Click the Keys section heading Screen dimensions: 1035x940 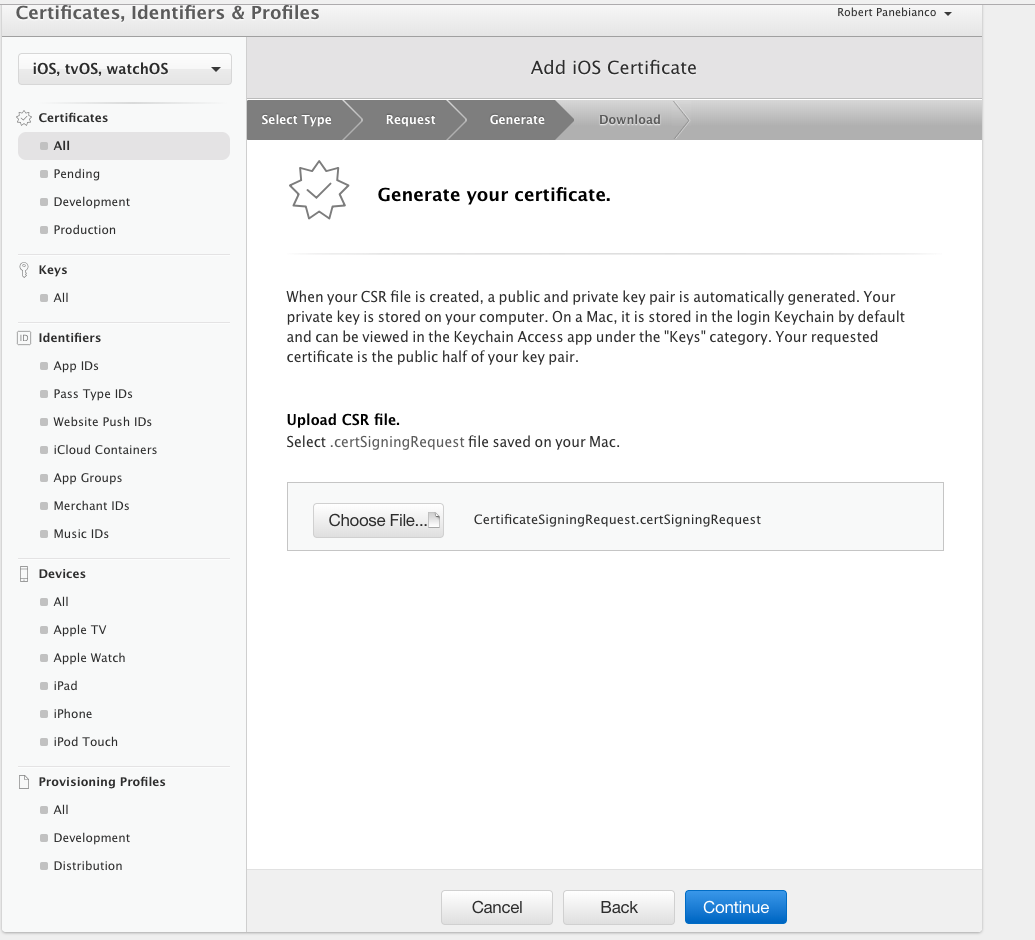[53, 270]
